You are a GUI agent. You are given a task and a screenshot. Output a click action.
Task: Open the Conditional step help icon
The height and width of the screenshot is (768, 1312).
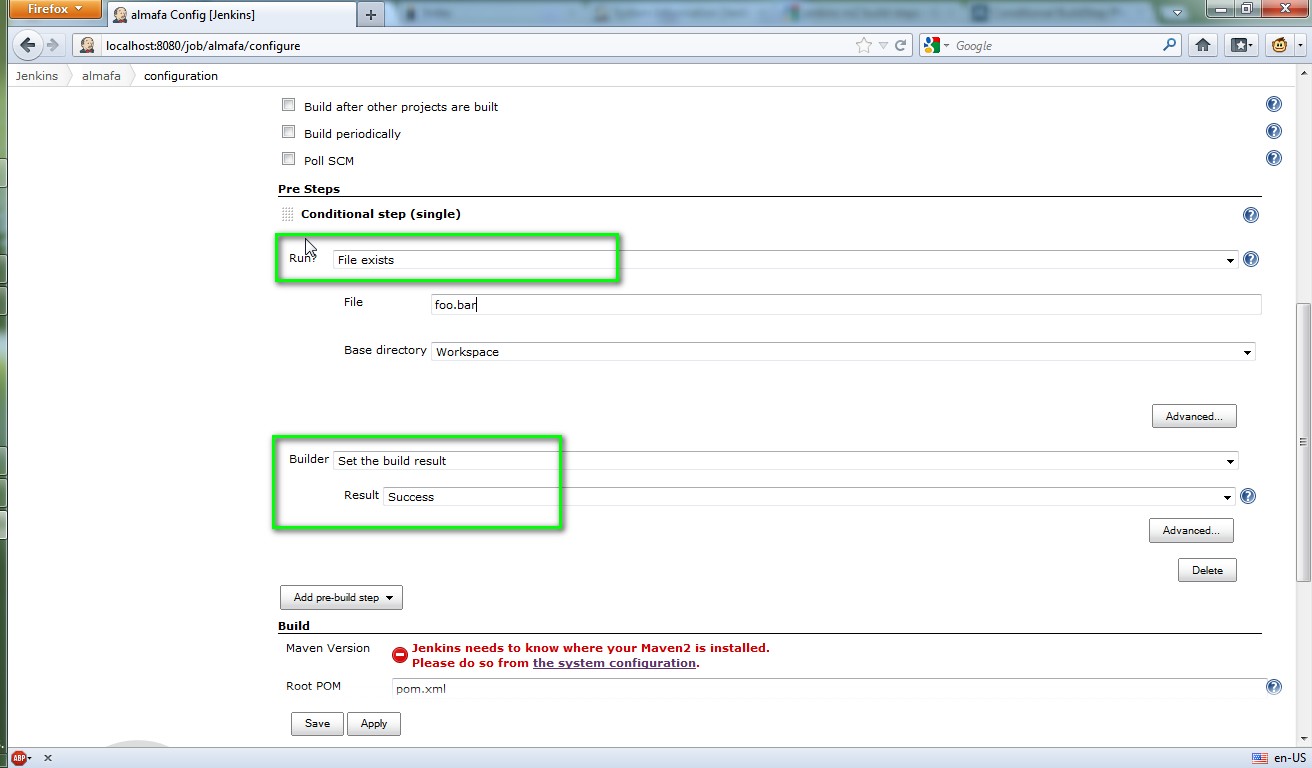(x=1250, y=214)
